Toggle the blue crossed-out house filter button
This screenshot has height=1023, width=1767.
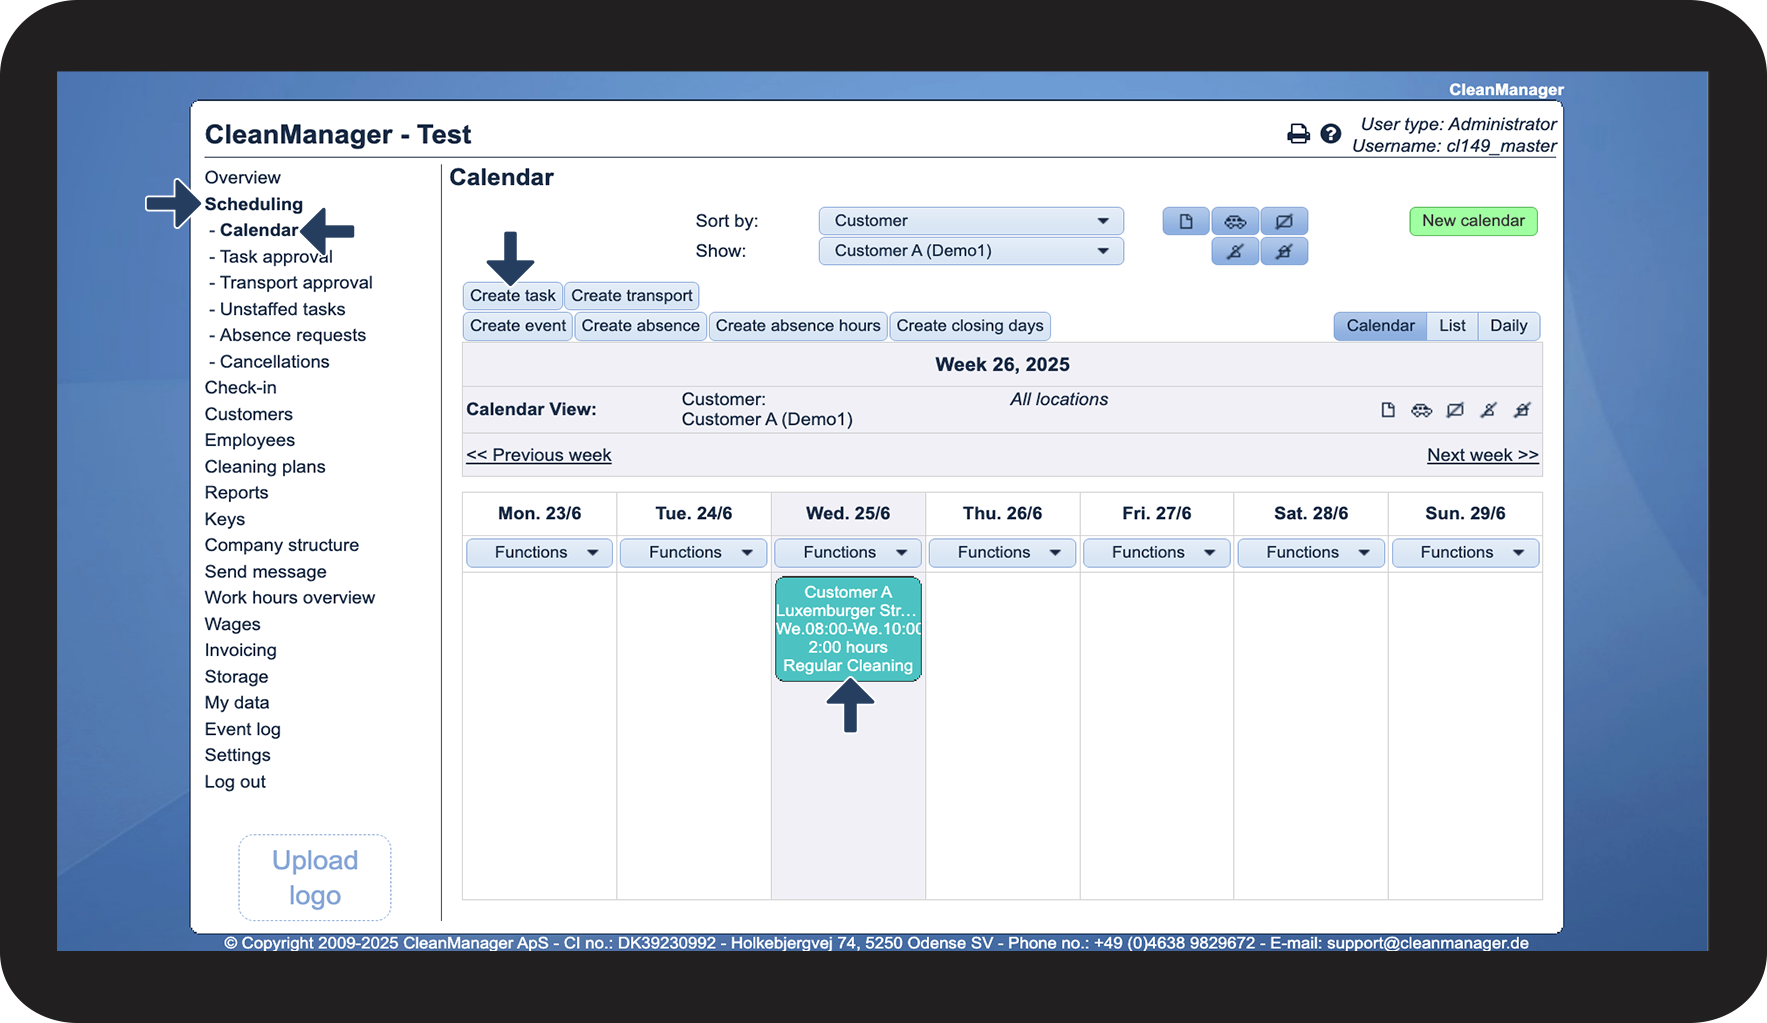pyautogui.click(x=1284, y=252)
